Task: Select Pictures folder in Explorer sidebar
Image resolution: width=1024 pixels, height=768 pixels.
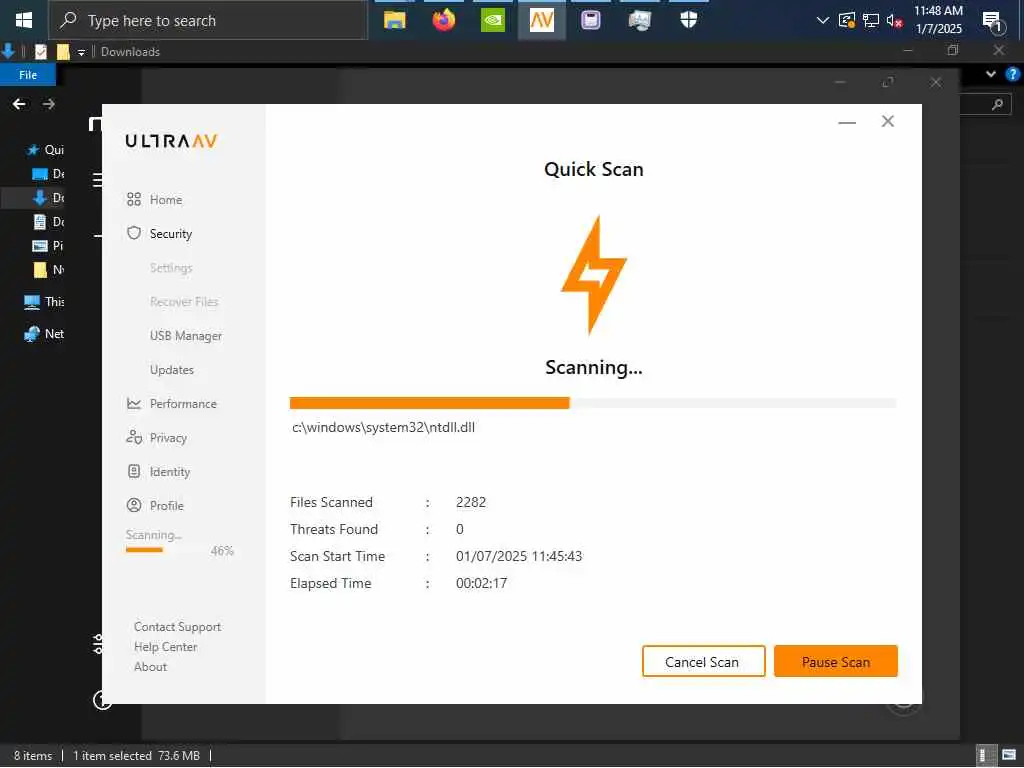Action: click(48, 246)
